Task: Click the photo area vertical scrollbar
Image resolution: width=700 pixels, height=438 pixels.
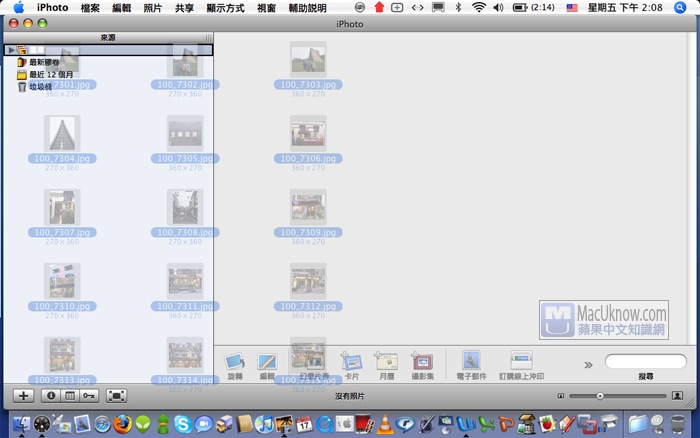Action: pos(692,188)
